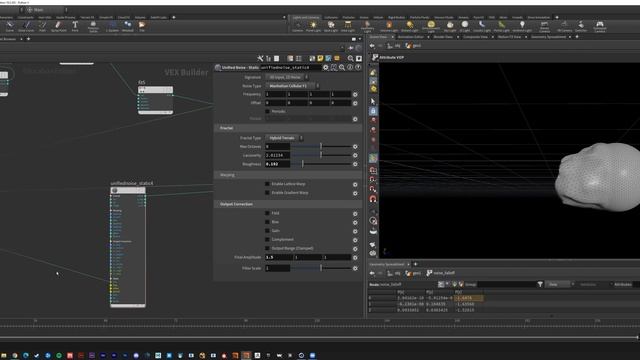Open the Frequency parameter gear menu
Image resolution: width=640 pixels, height=360 pixels.
355,94
